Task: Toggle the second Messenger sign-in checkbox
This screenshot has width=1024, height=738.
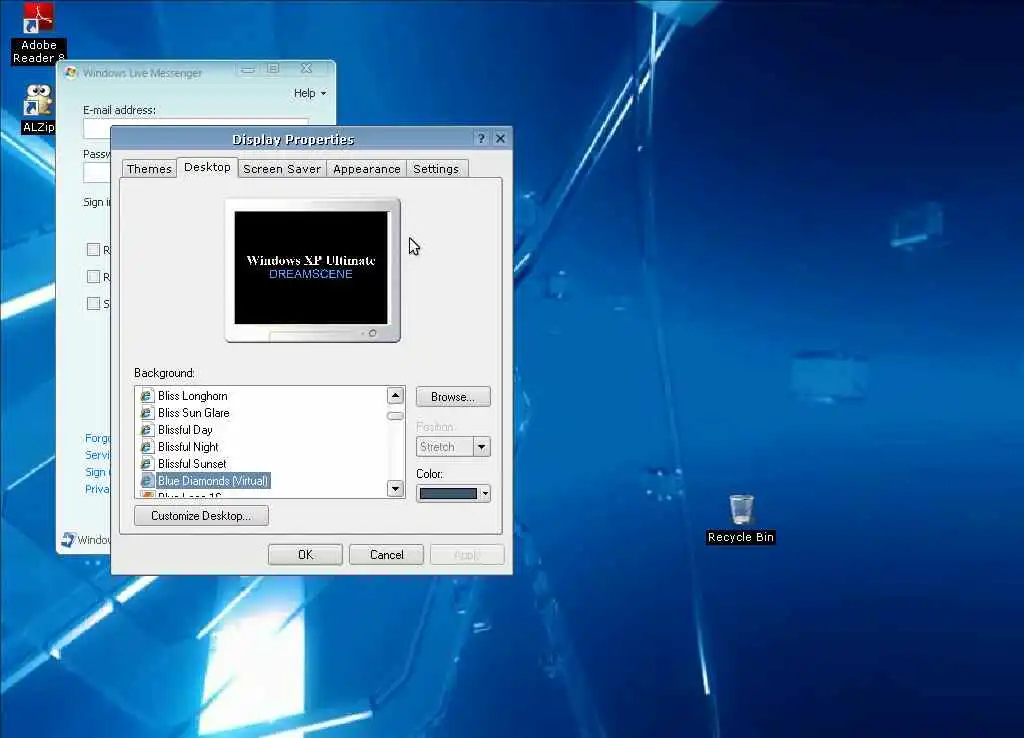Action: tap(93, 276)
